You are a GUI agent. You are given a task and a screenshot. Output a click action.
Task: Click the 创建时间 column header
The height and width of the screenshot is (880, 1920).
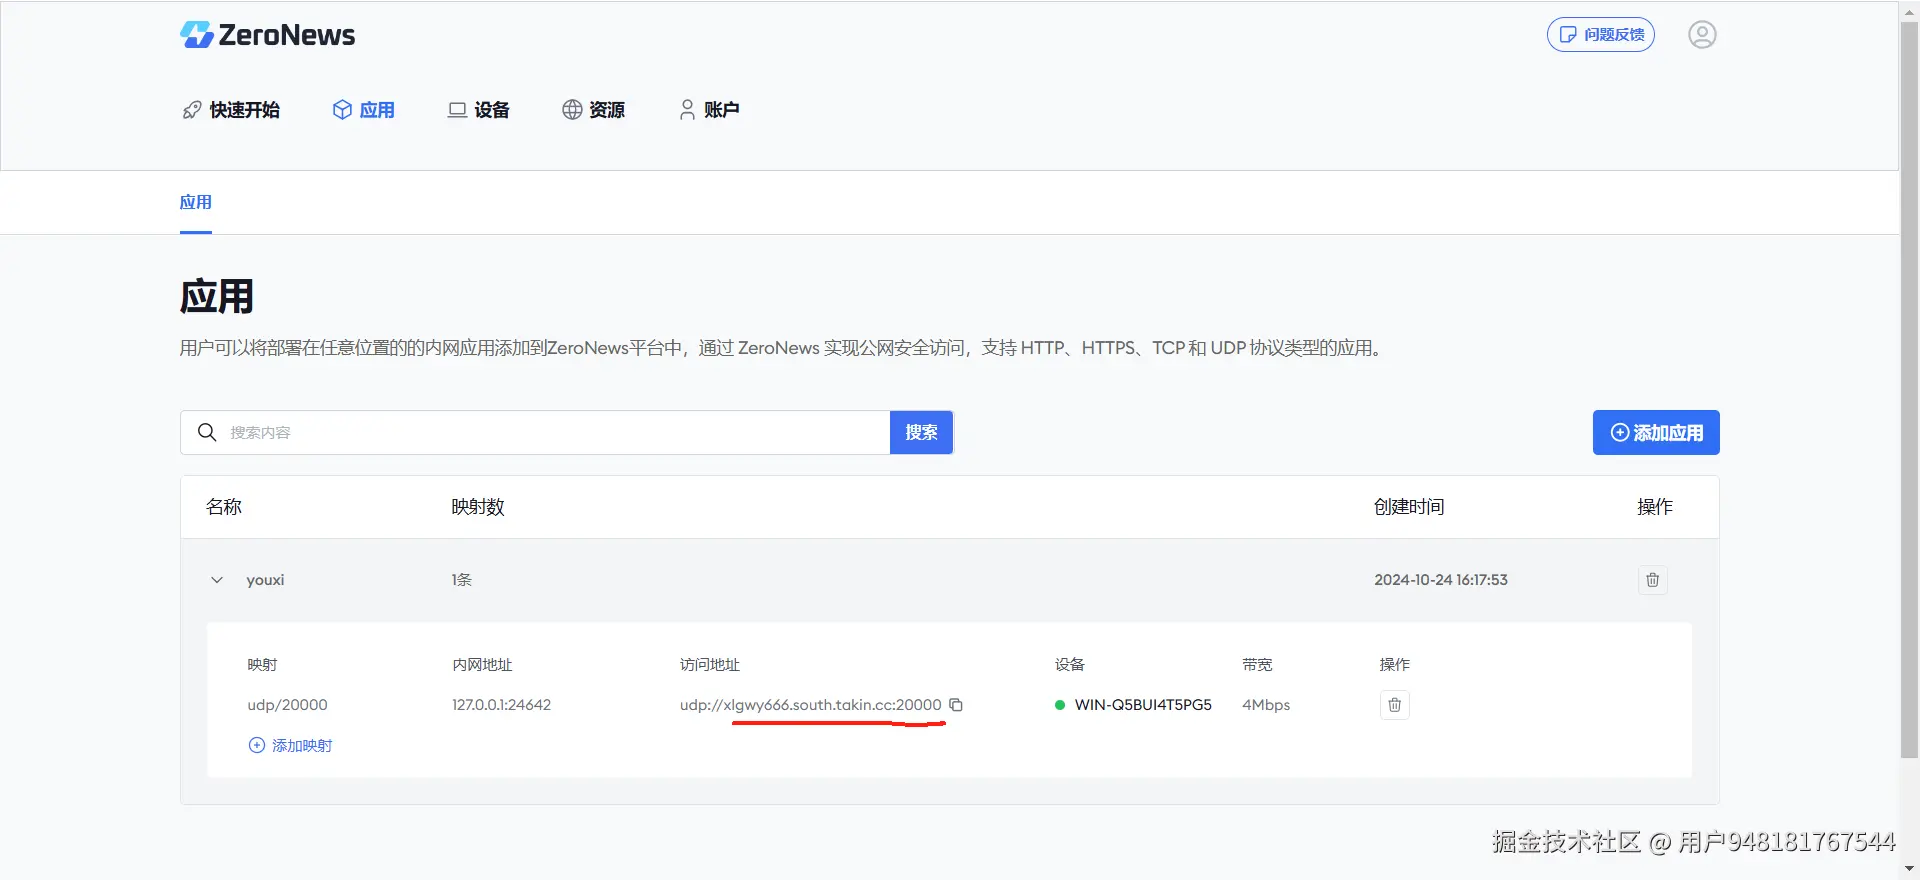(1409, 507)
